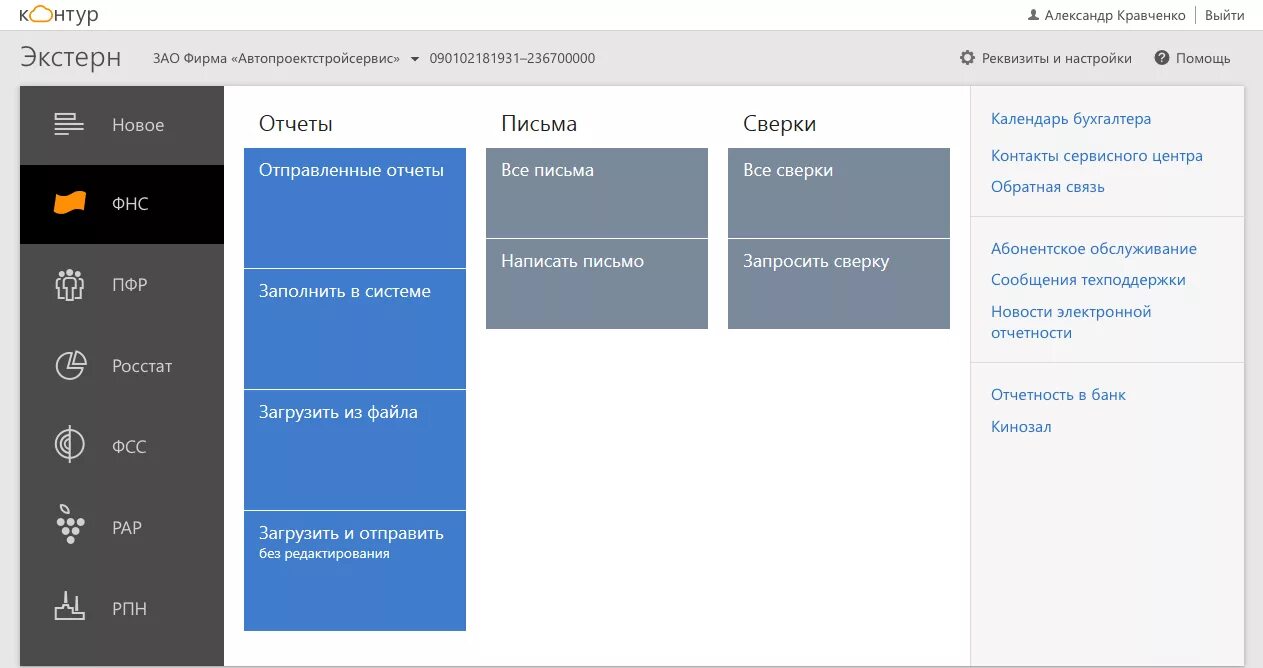Screen dimensions: 1263x668
Task: Select organization ЗАО Фирма «Автопроектстройсервис»
Action: point(276,58)
